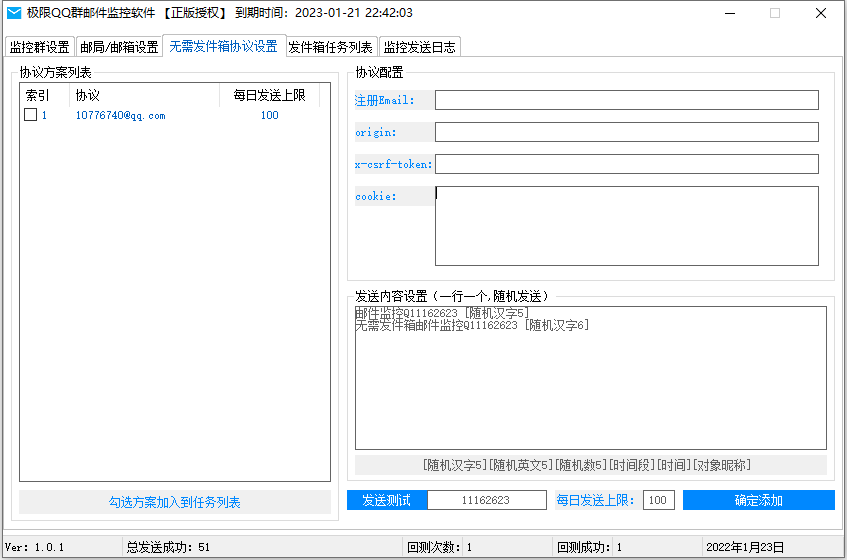The height and width of the screenshot is (560, 847).
Task: Insert the [随机英文5] placeholder tag
Action: 521,465
